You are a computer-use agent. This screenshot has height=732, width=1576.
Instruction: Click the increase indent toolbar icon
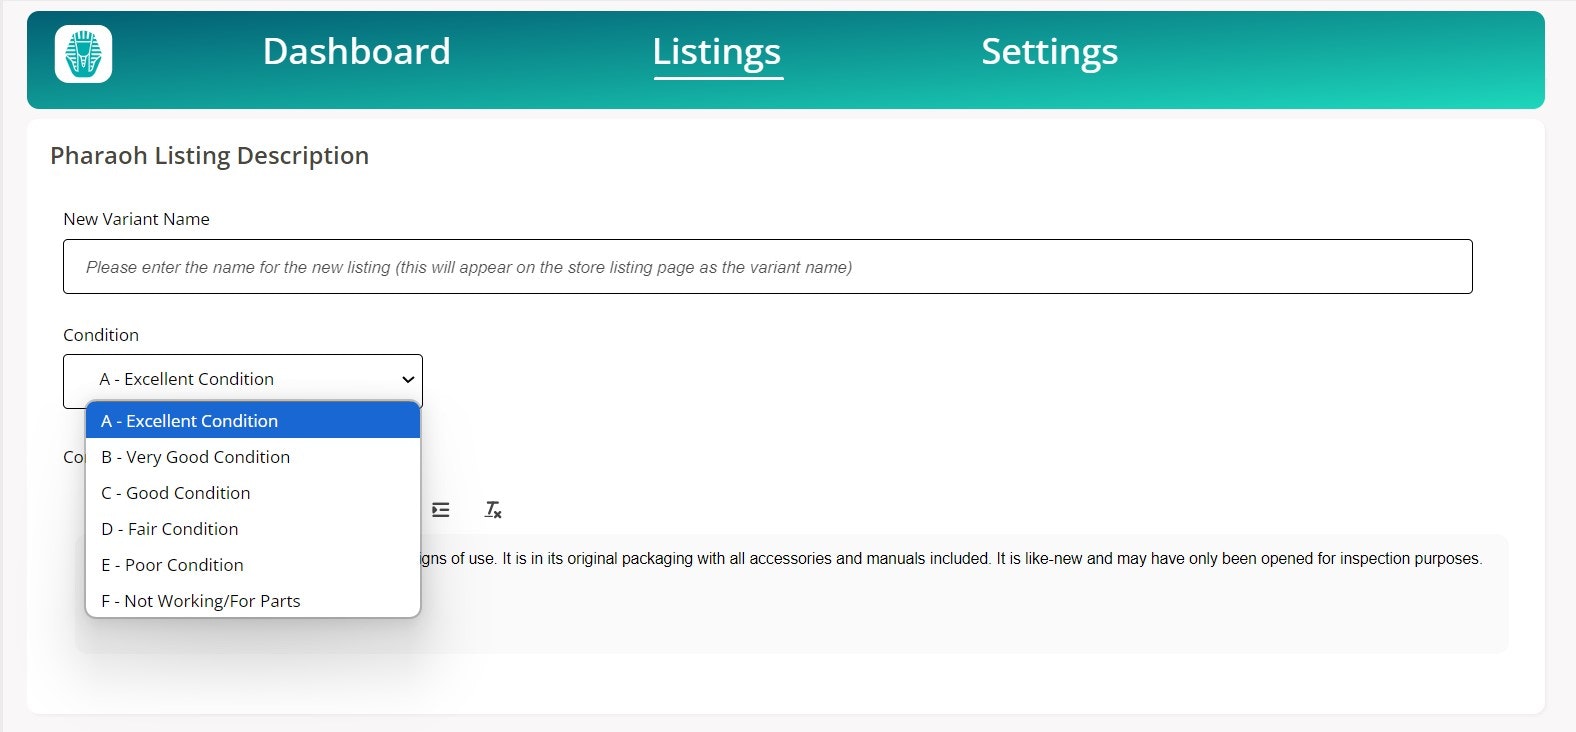(x=441, y=510)
